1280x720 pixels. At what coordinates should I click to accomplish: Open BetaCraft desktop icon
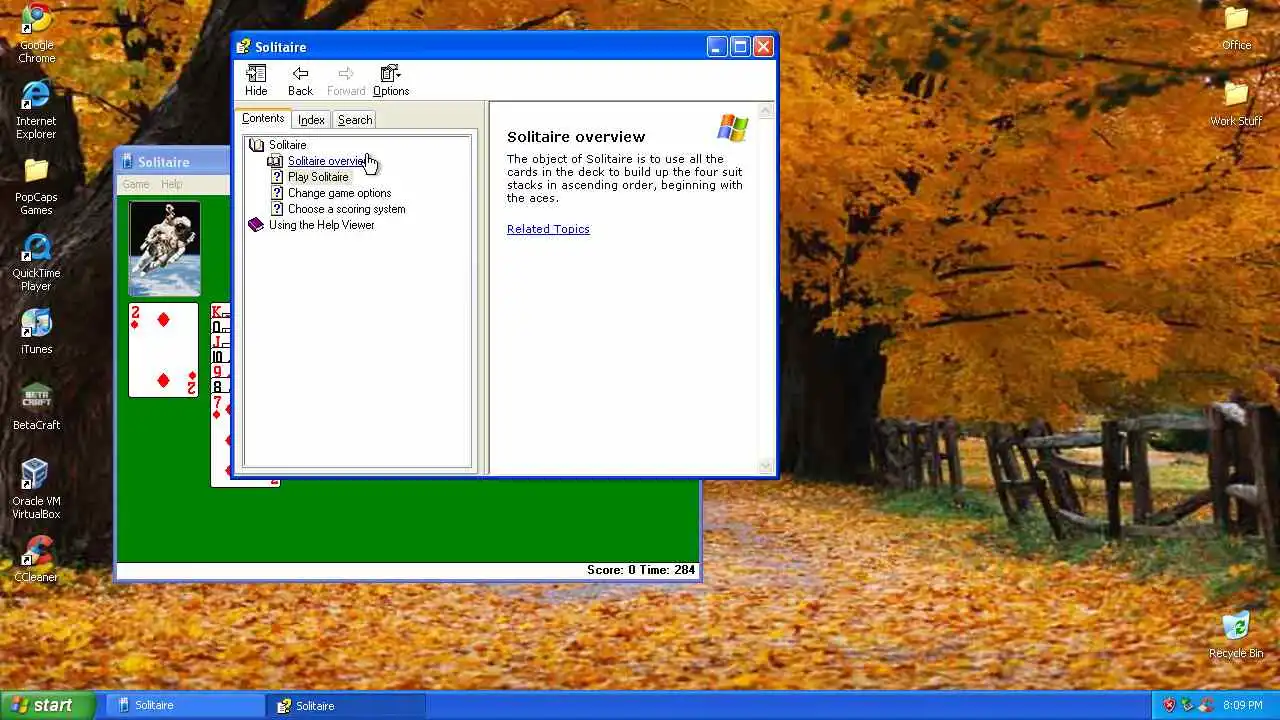point(36,406)
